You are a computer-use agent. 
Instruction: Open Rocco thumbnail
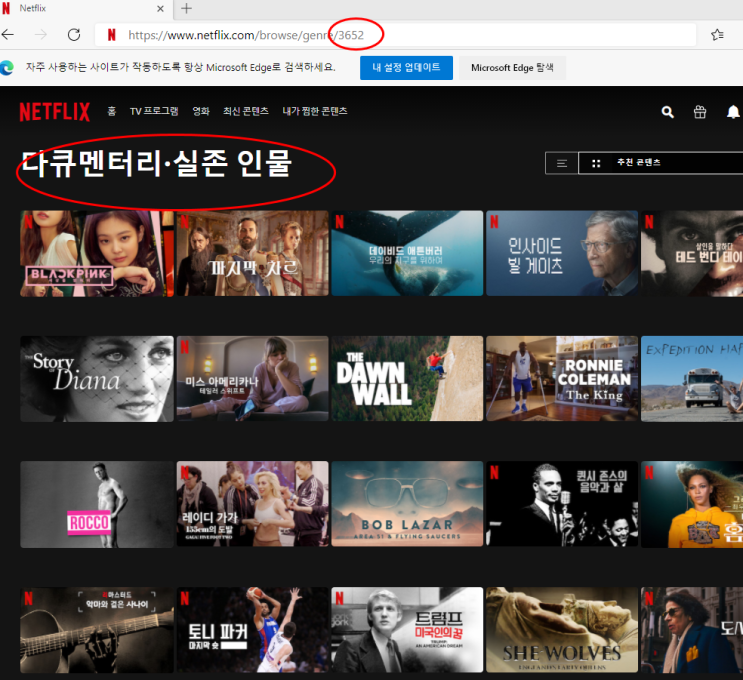(97, 504)
